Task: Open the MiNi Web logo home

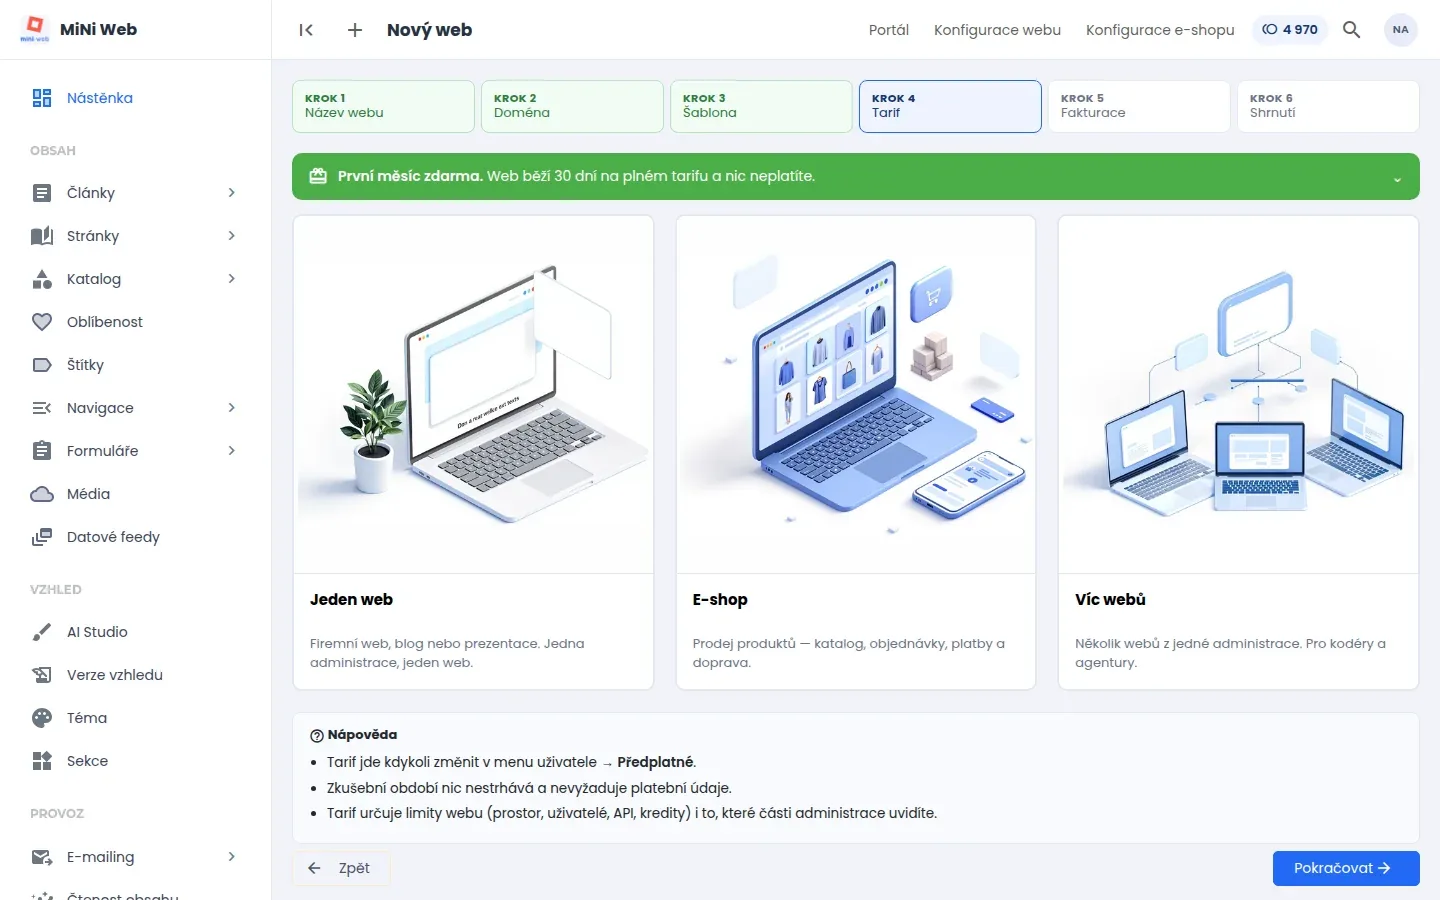Action: click(78, 29)
